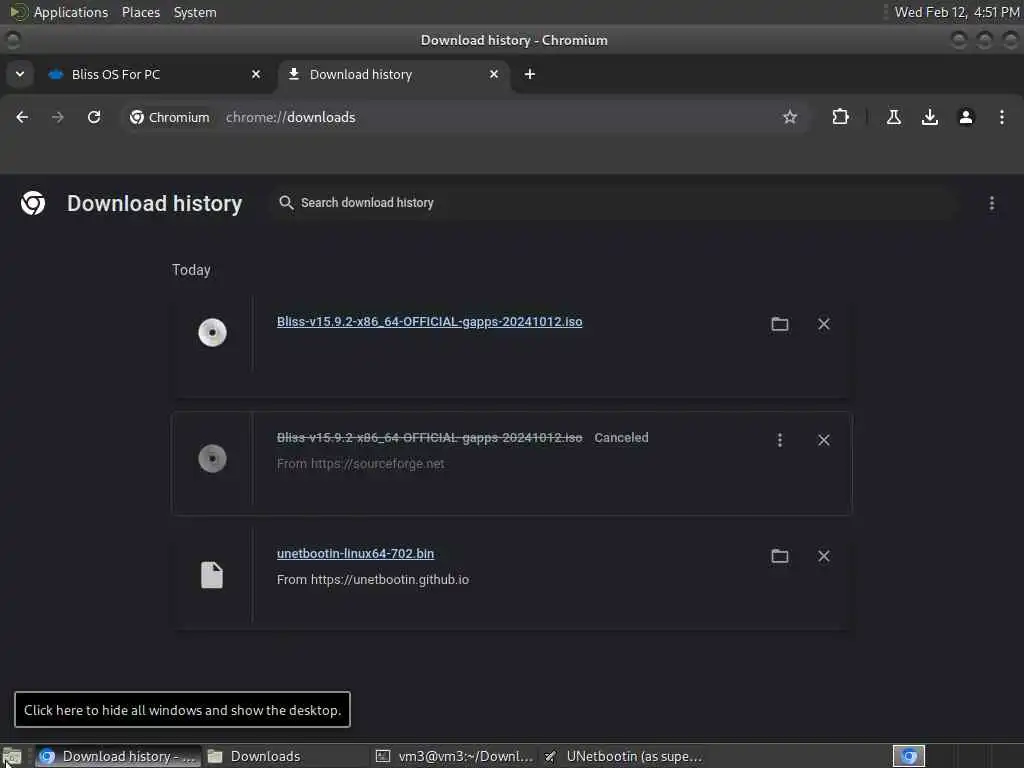This screenshot has width=1024, height=768.
Task: Open the Extensions puzzle icon
Action: pos(840,117)
